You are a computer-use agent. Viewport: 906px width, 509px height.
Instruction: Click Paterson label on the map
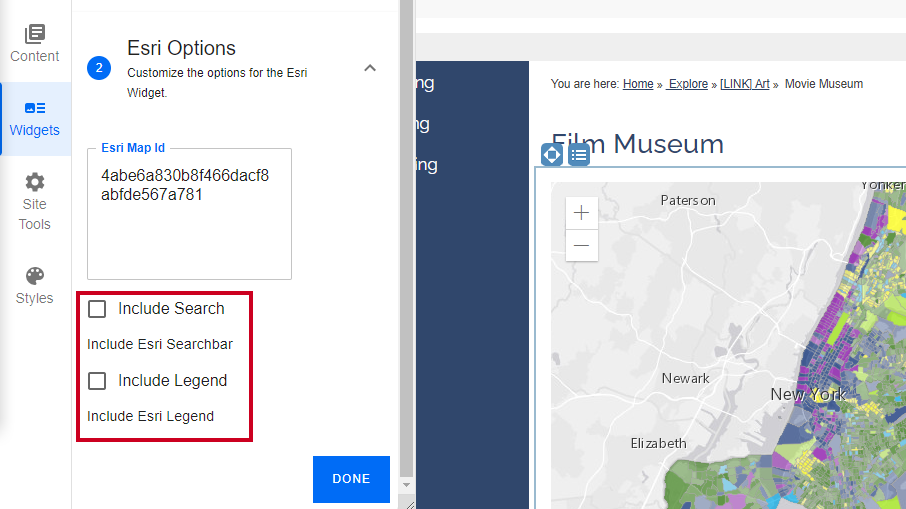pyautogui.click(x=688, y=200)
